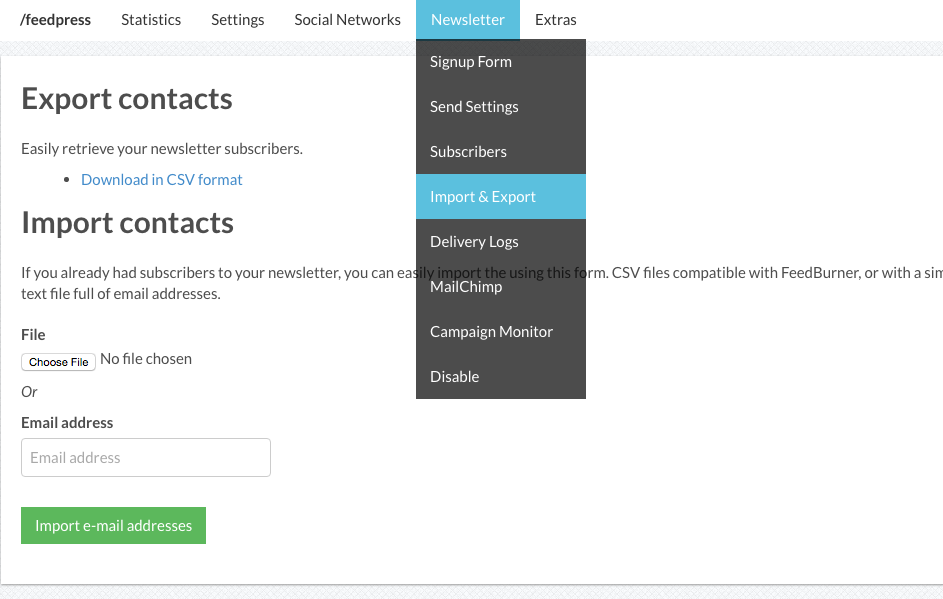Click the bold Email address field label
This screenshot has width=943, height=599.
pos(67,423)
